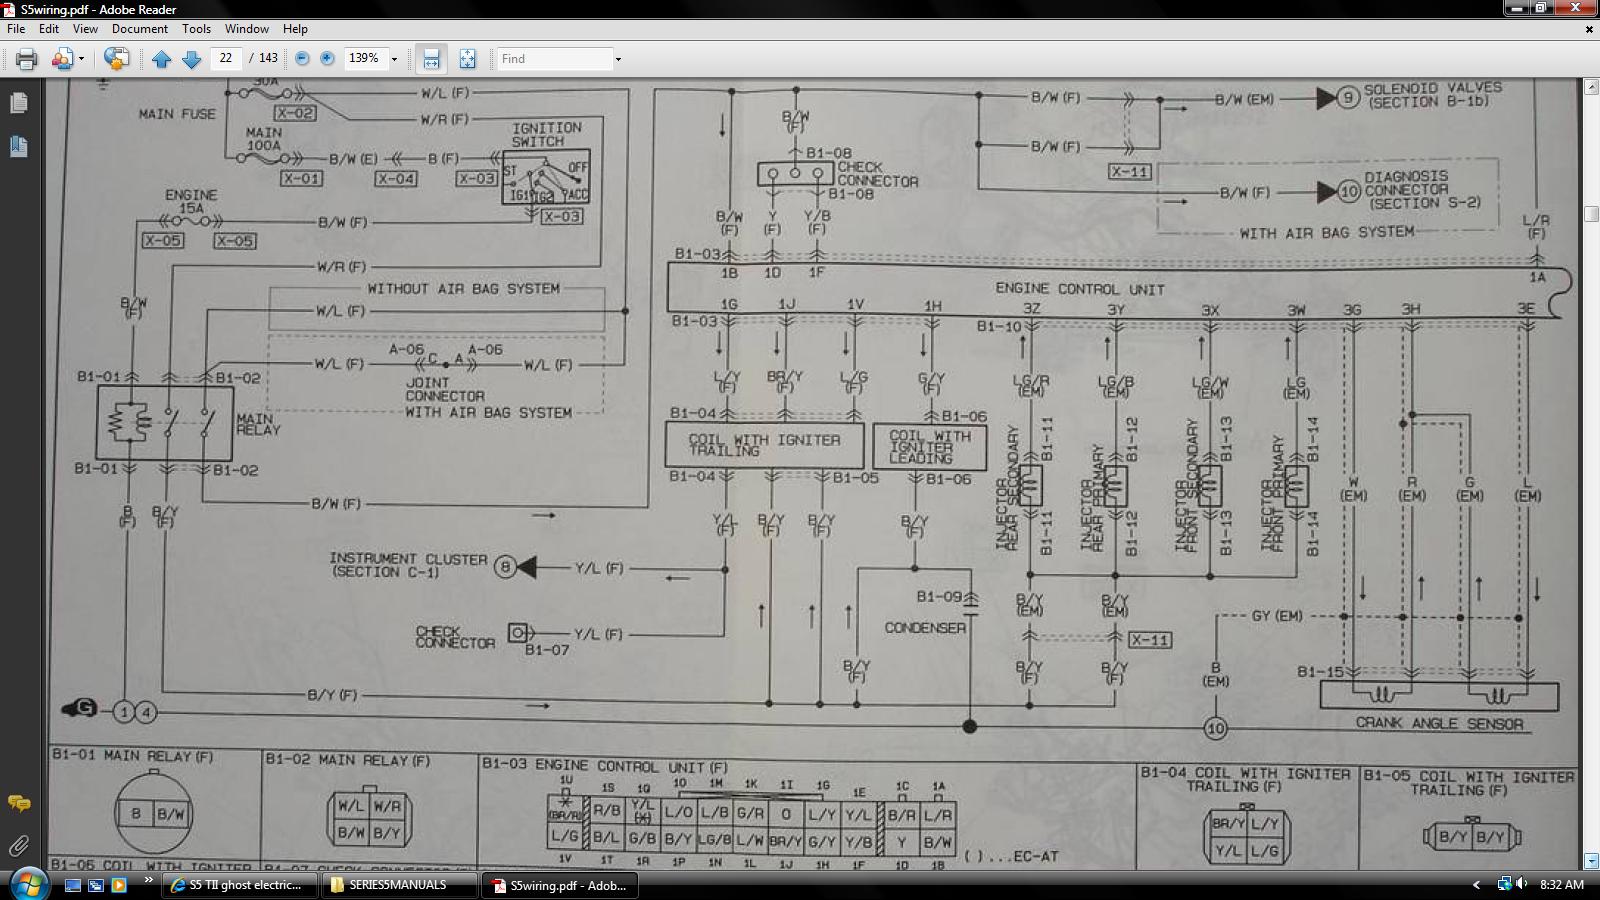
Task: Expand the zoom percentage dropdown
Action: click(394, 59)
